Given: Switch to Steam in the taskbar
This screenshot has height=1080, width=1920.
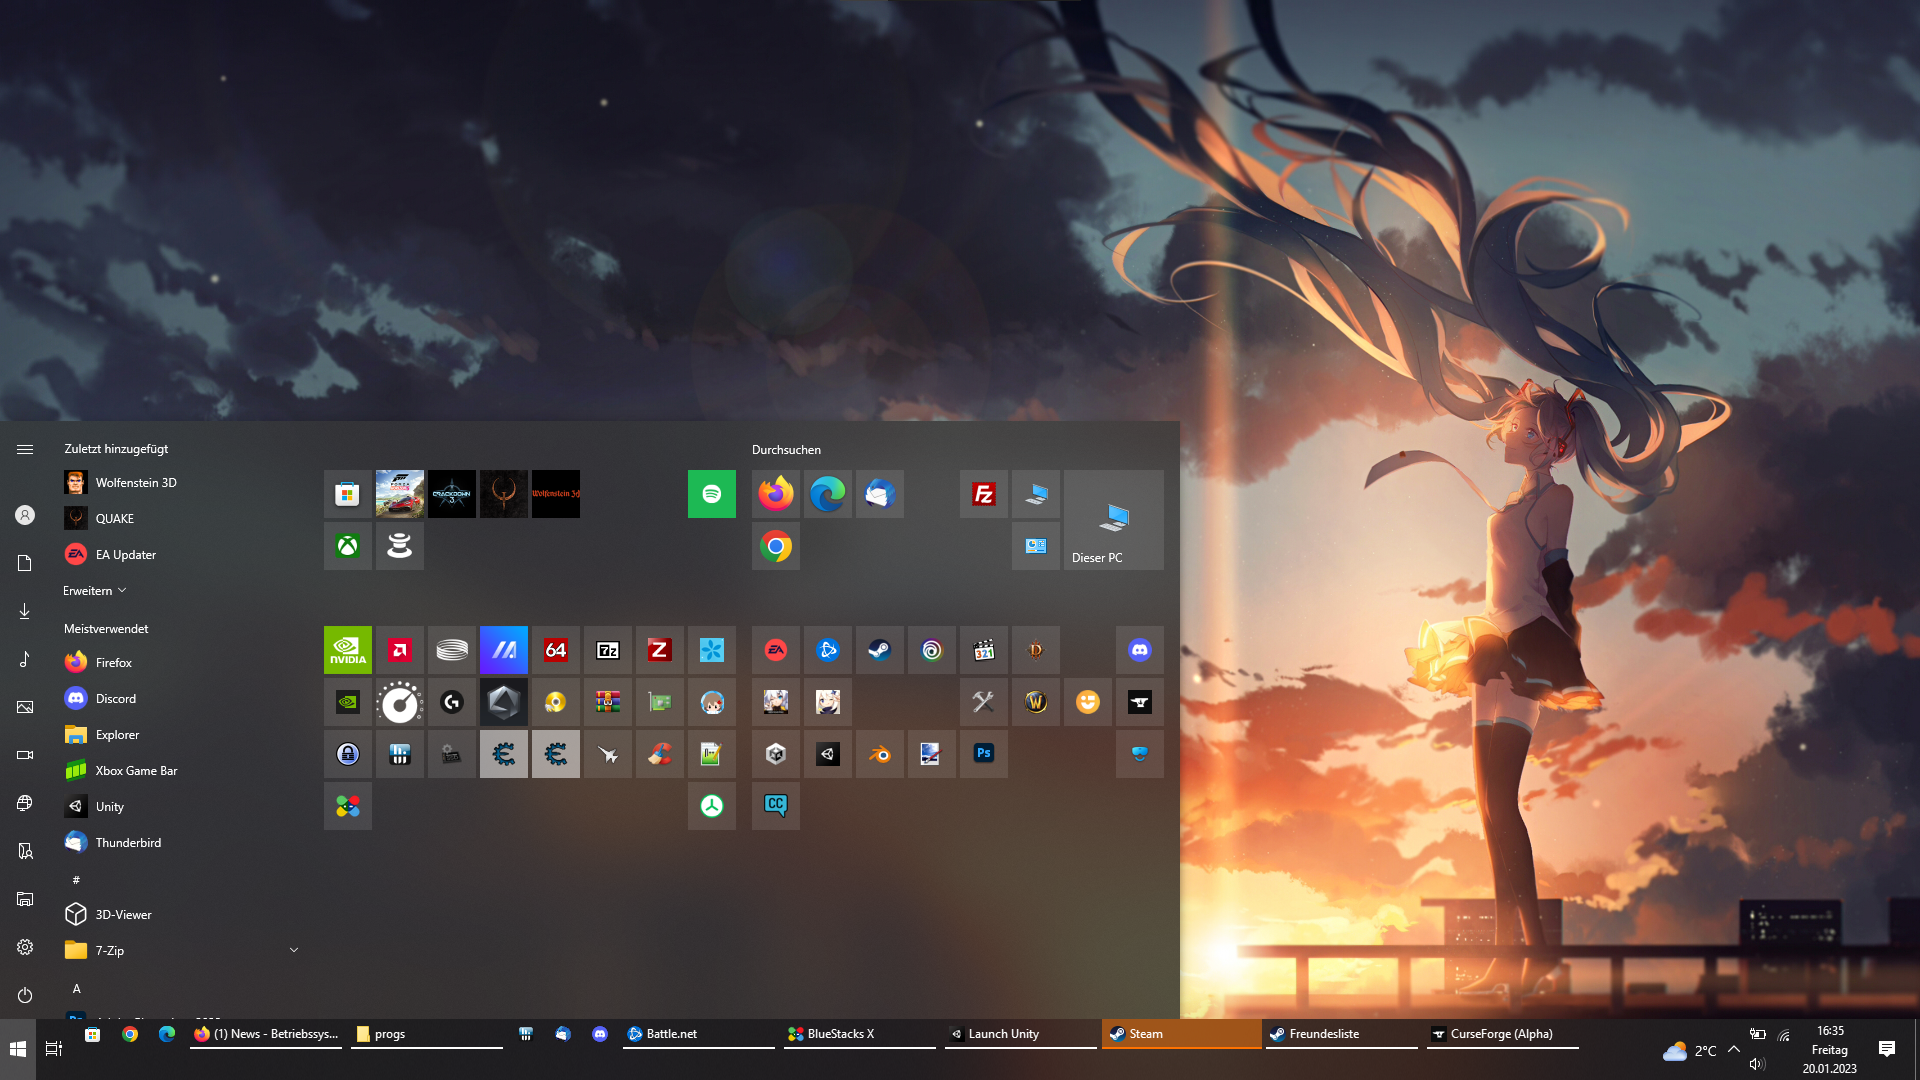Looking at the screenshot, I should pos(1180,1034).
